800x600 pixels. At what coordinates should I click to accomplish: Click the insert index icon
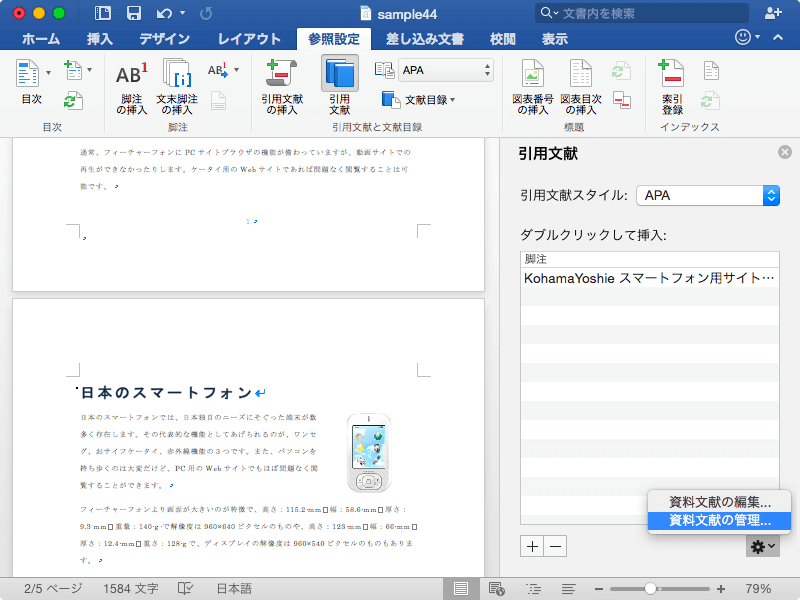pyautogui.click(x=711, y=70)
